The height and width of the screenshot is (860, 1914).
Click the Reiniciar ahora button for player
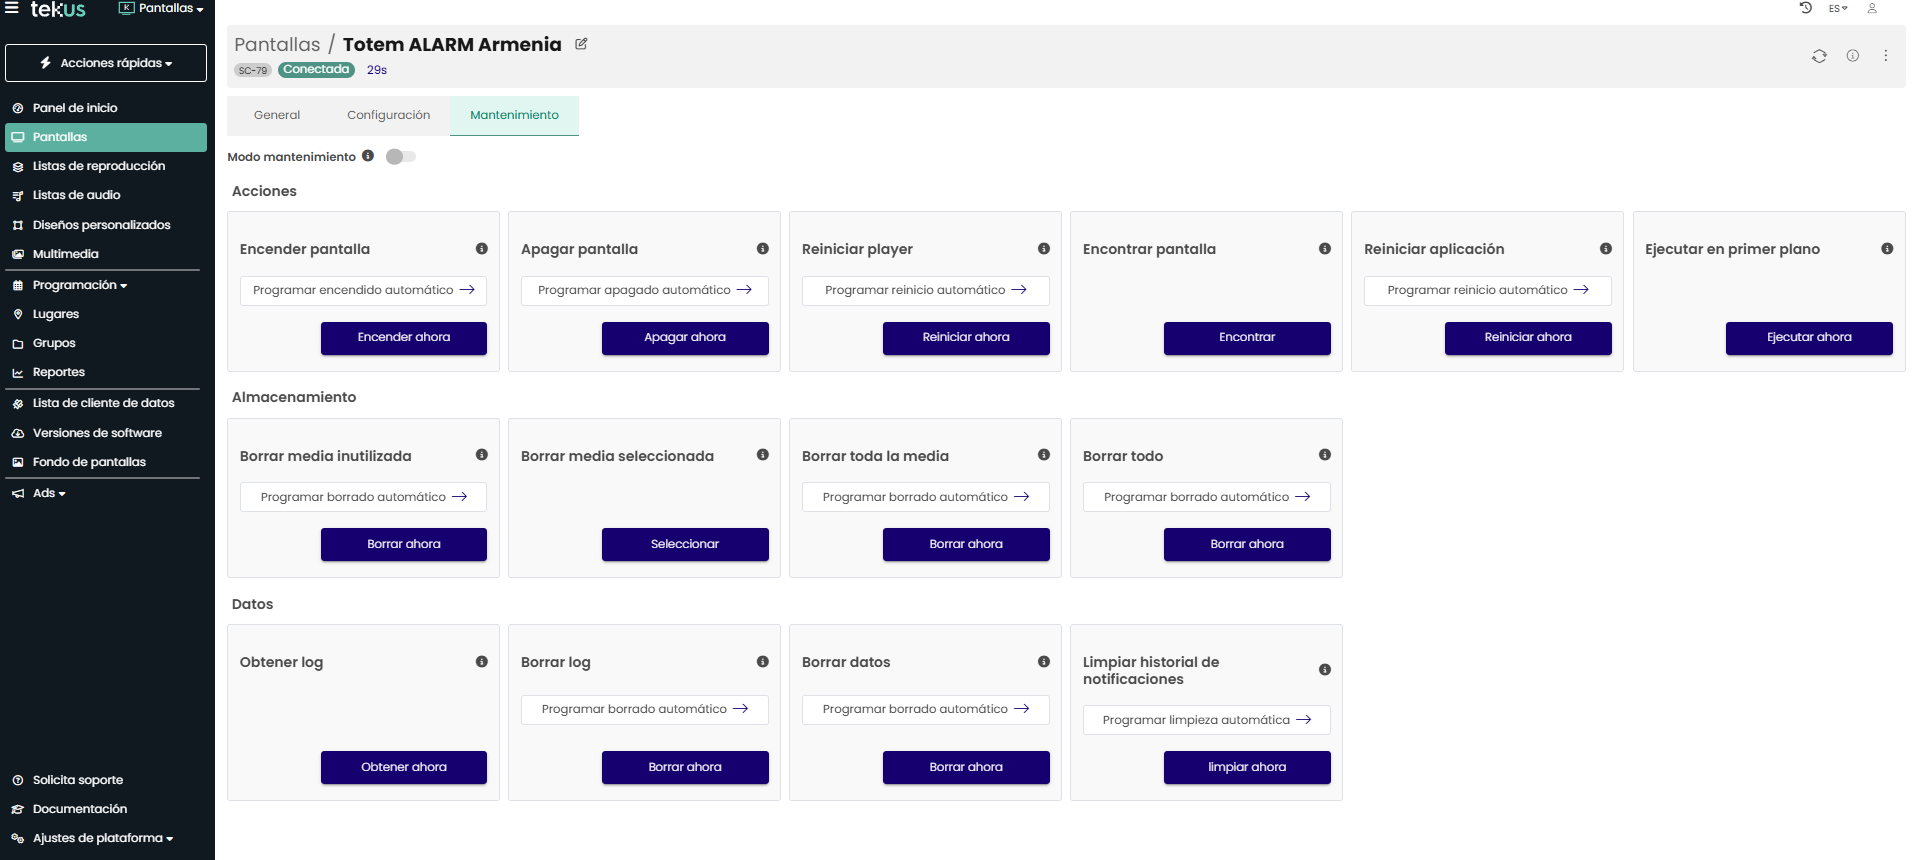tap(965, 338)
